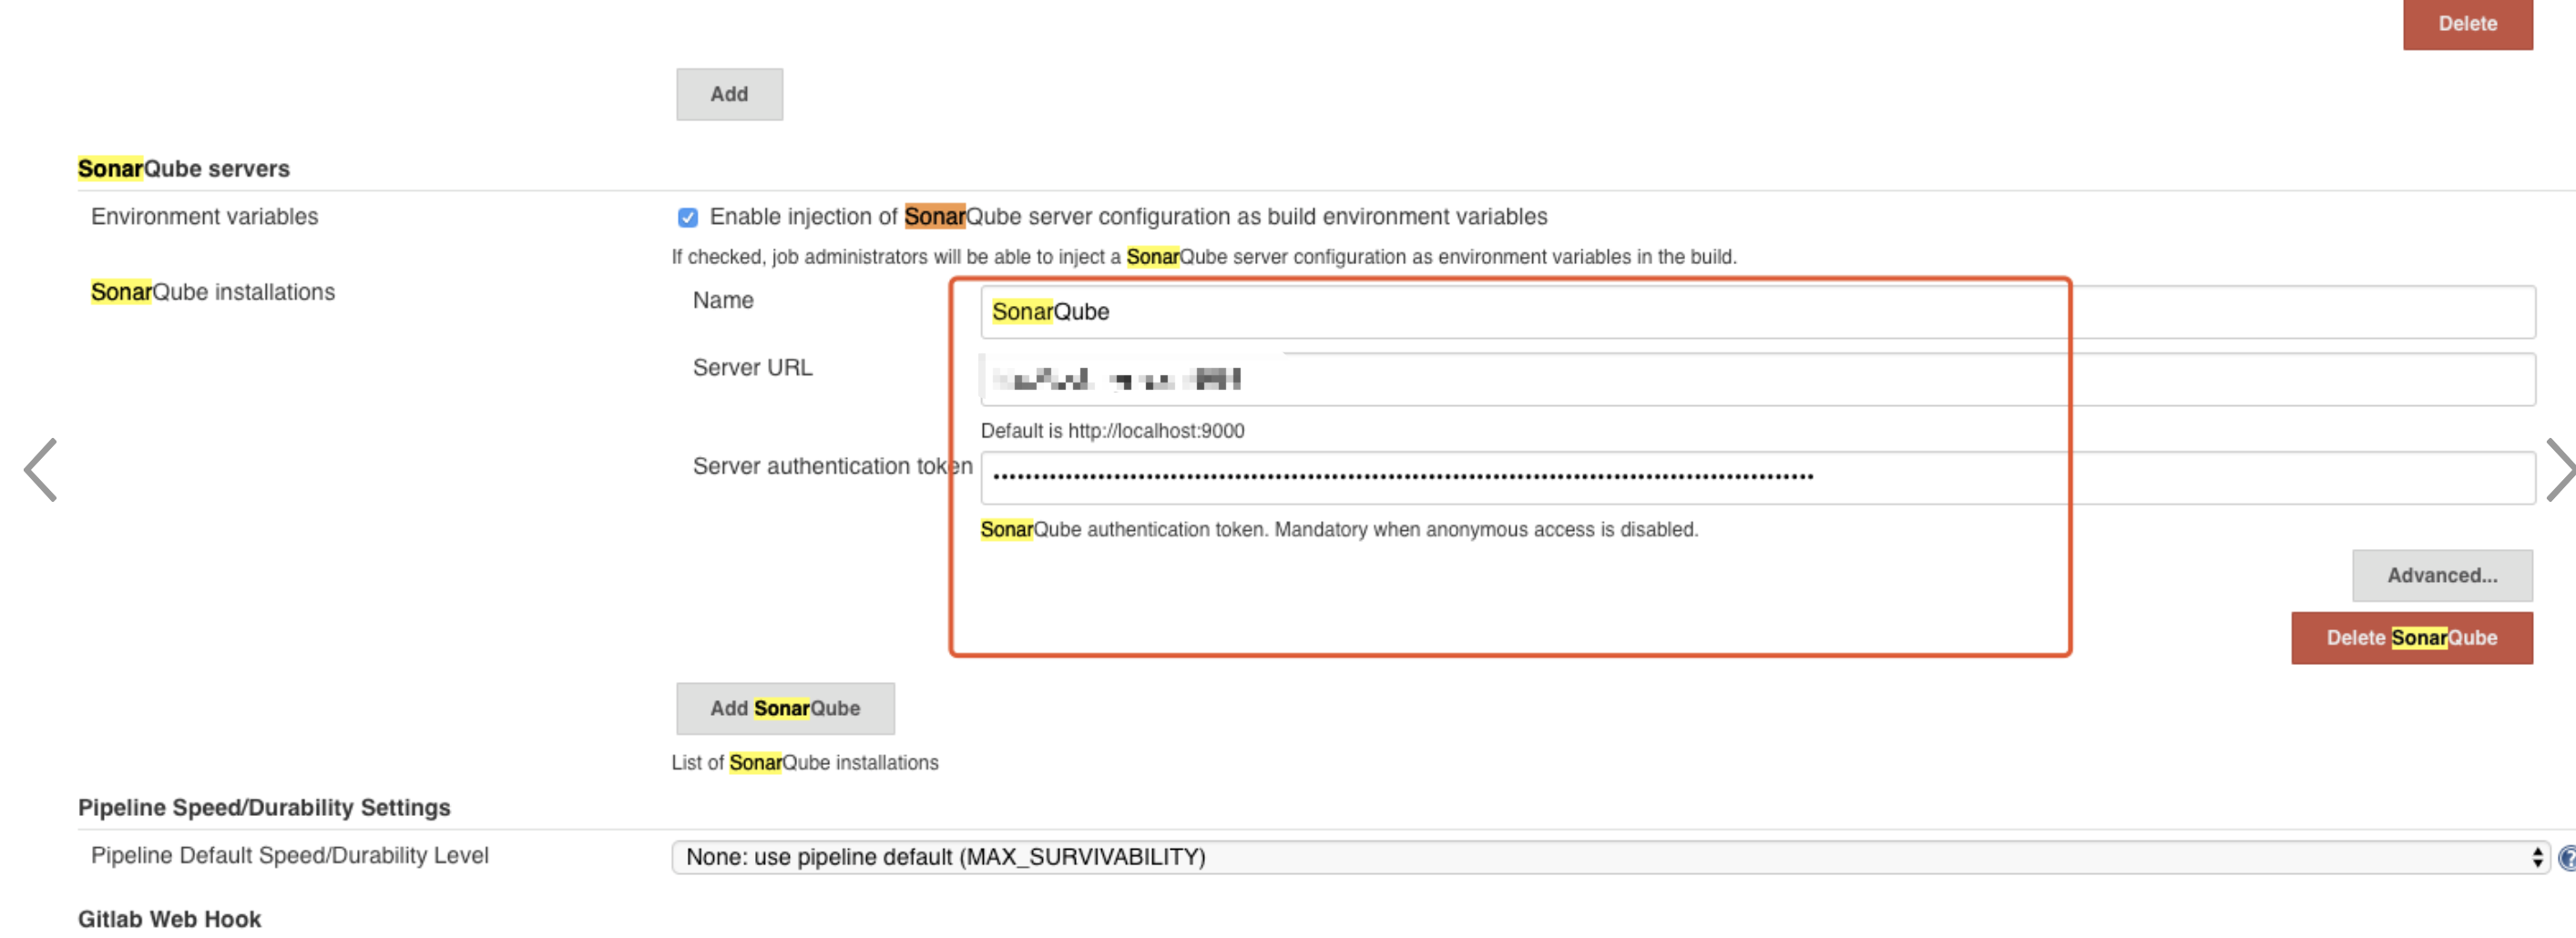Open Pipeline Default Speed/Durability Level dropdown
The width and height of the screenshot is (2576, 938).
pyautogui.click(x=1610, y=857)
